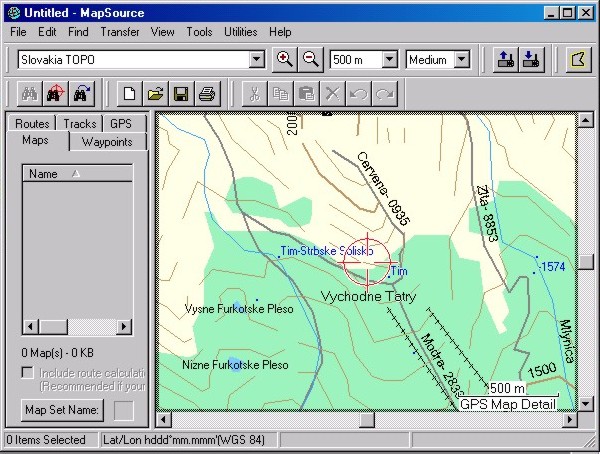Image resolution: width=600 pixels, height=454 pixels.
Task: Switch to the Waypoints tab
Action: point(107,142)
